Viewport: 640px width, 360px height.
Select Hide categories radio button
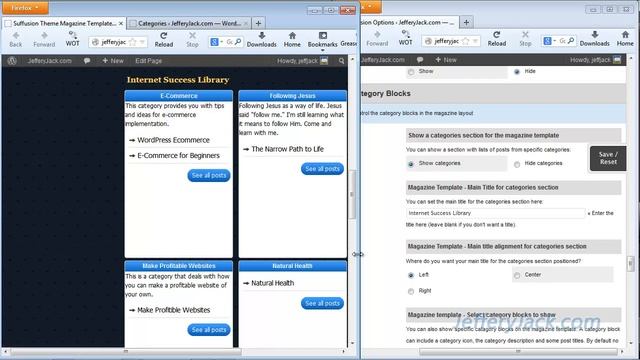(x=517, y=164)
